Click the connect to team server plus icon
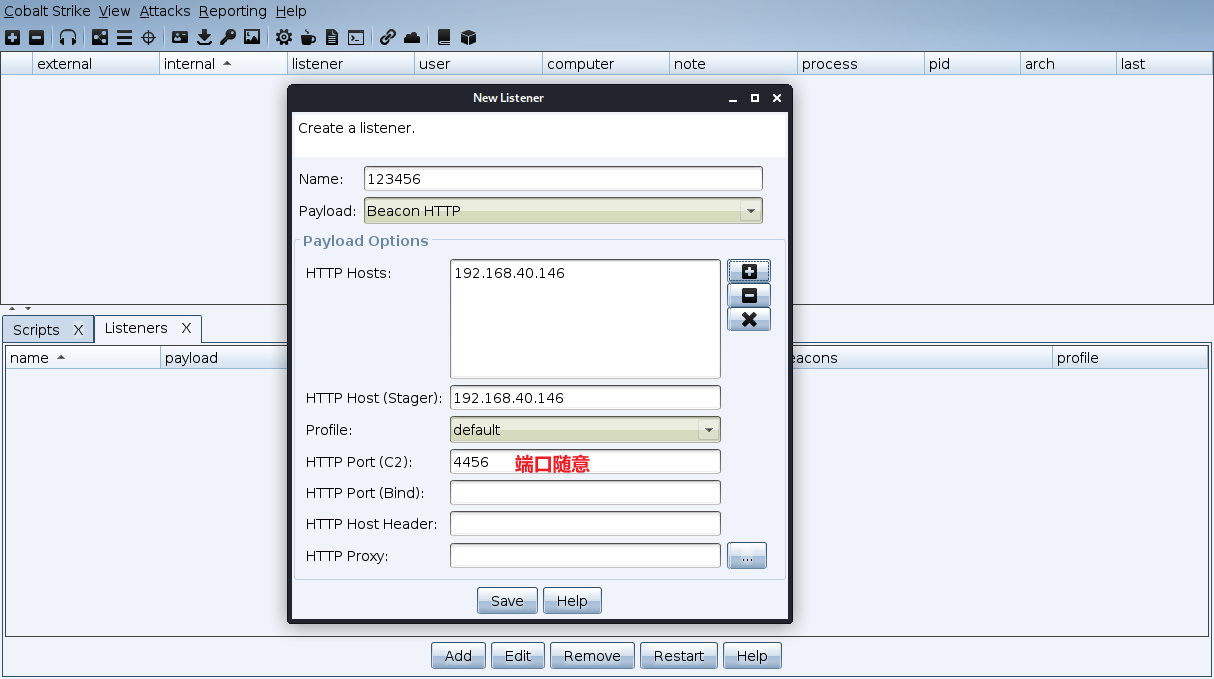 coord(12,38)
